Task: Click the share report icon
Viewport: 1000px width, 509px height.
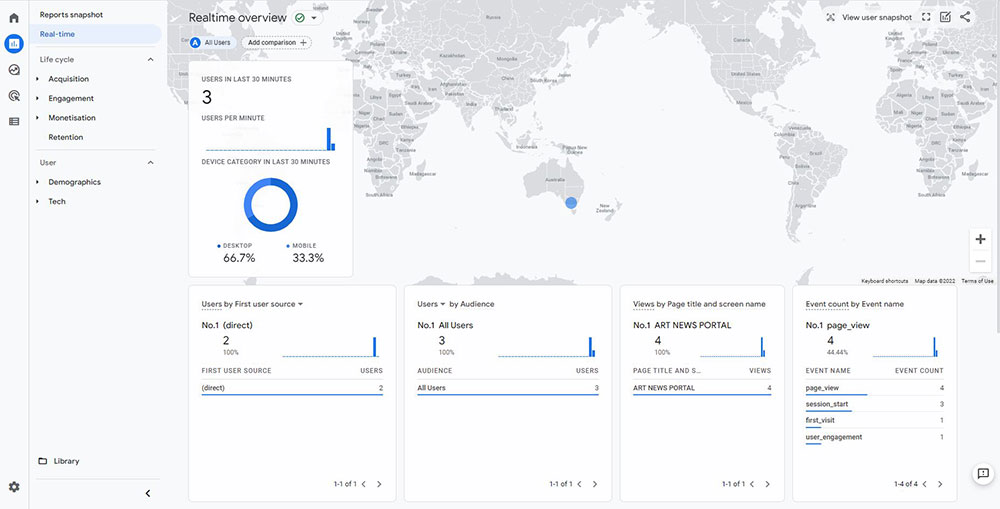Action: 965,17
